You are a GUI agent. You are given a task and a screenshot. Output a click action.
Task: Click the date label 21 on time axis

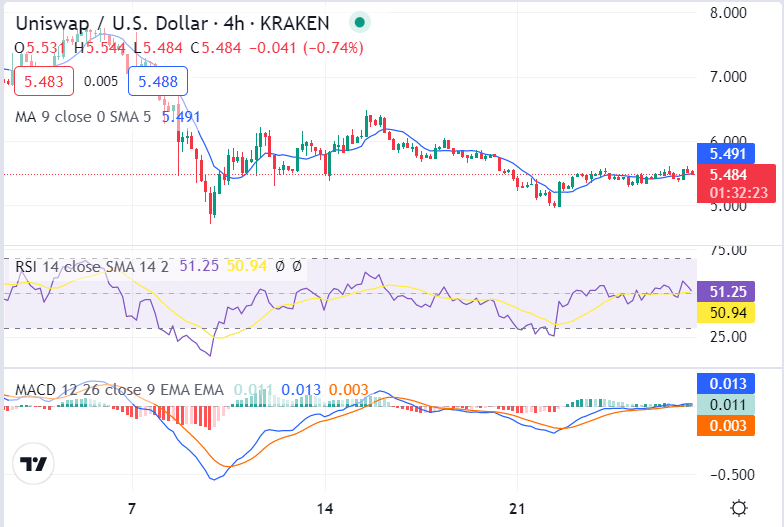(518, 509)
